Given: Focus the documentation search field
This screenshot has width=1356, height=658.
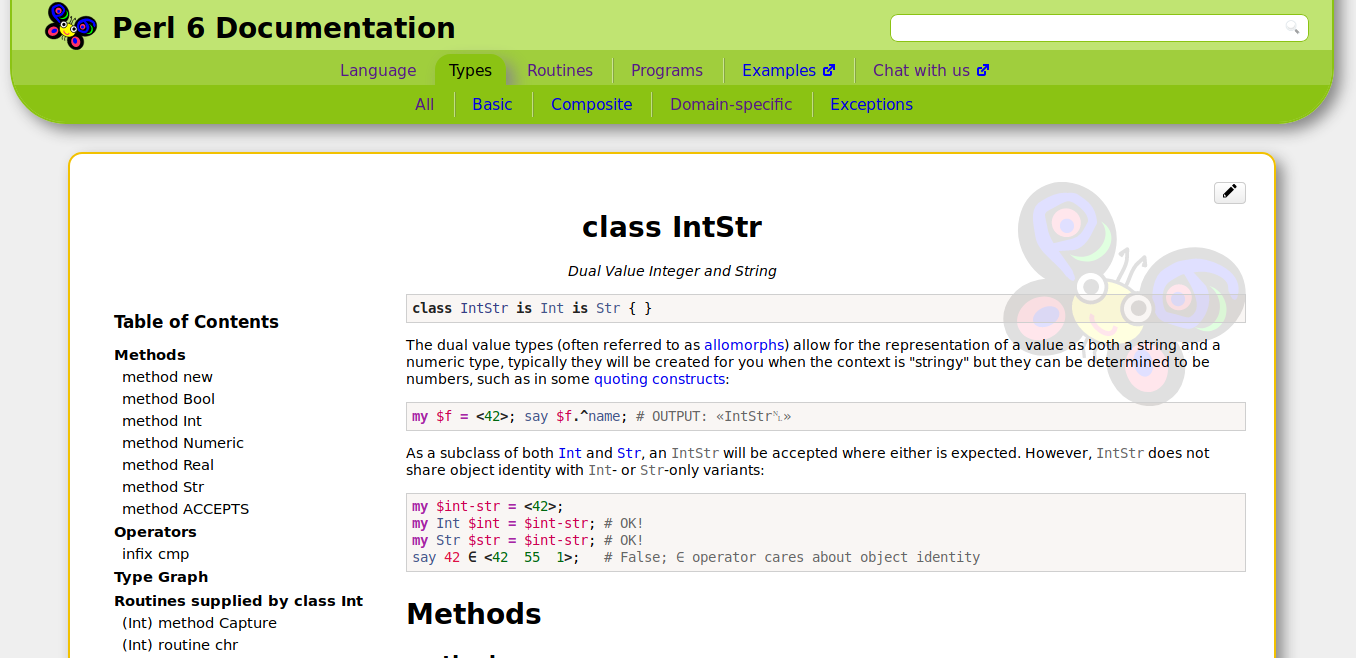Looking at the screenshot, I should pos(1099,28).
